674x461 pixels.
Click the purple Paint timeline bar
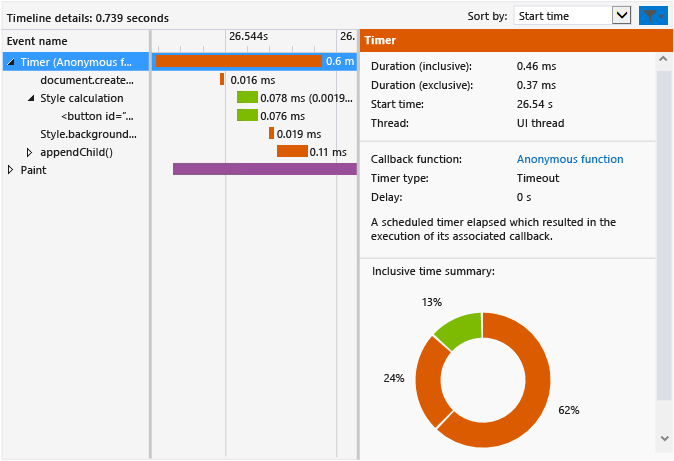tap(264, 169)
